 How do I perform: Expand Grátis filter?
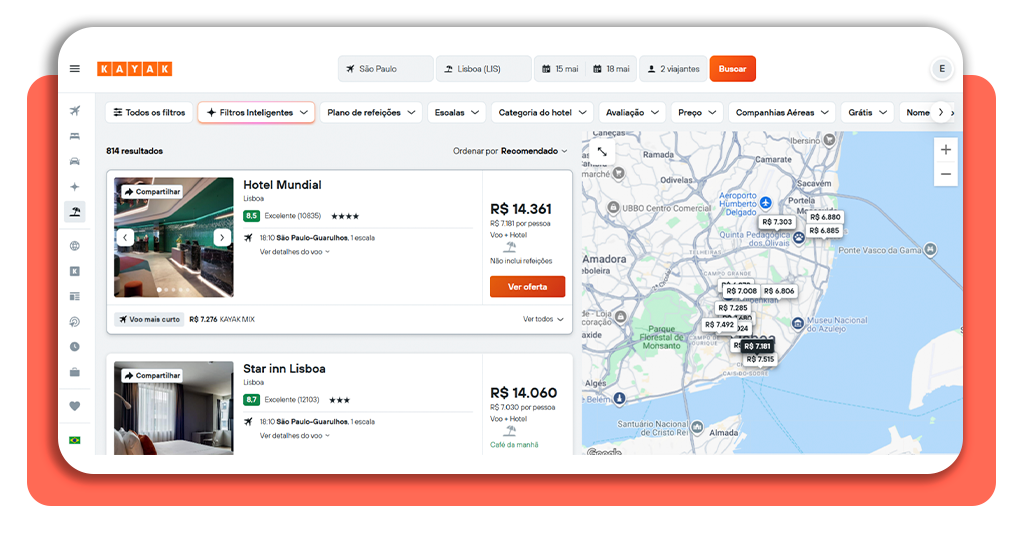[867, 112]
